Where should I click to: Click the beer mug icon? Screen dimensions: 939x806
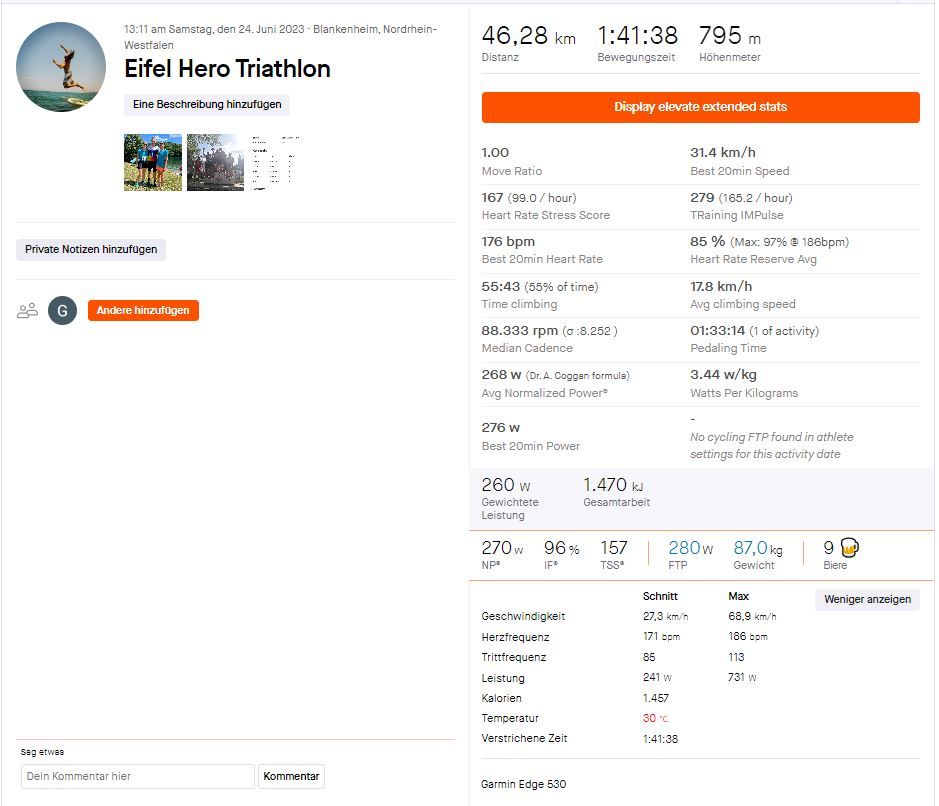coord(850,548)
